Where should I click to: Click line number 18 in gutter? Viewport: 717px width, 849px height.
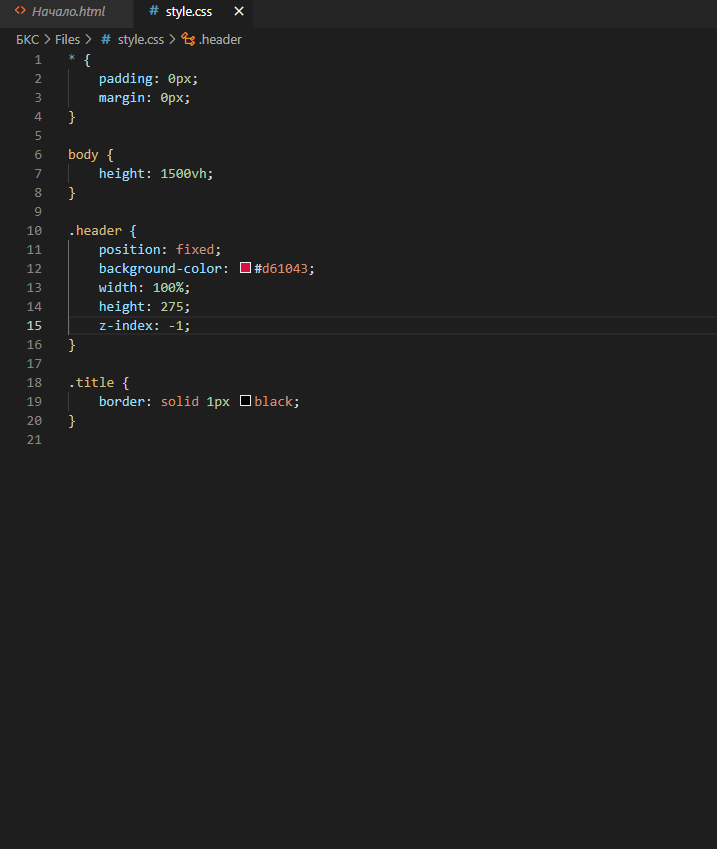pyautogui.click(x=34, y=383)
